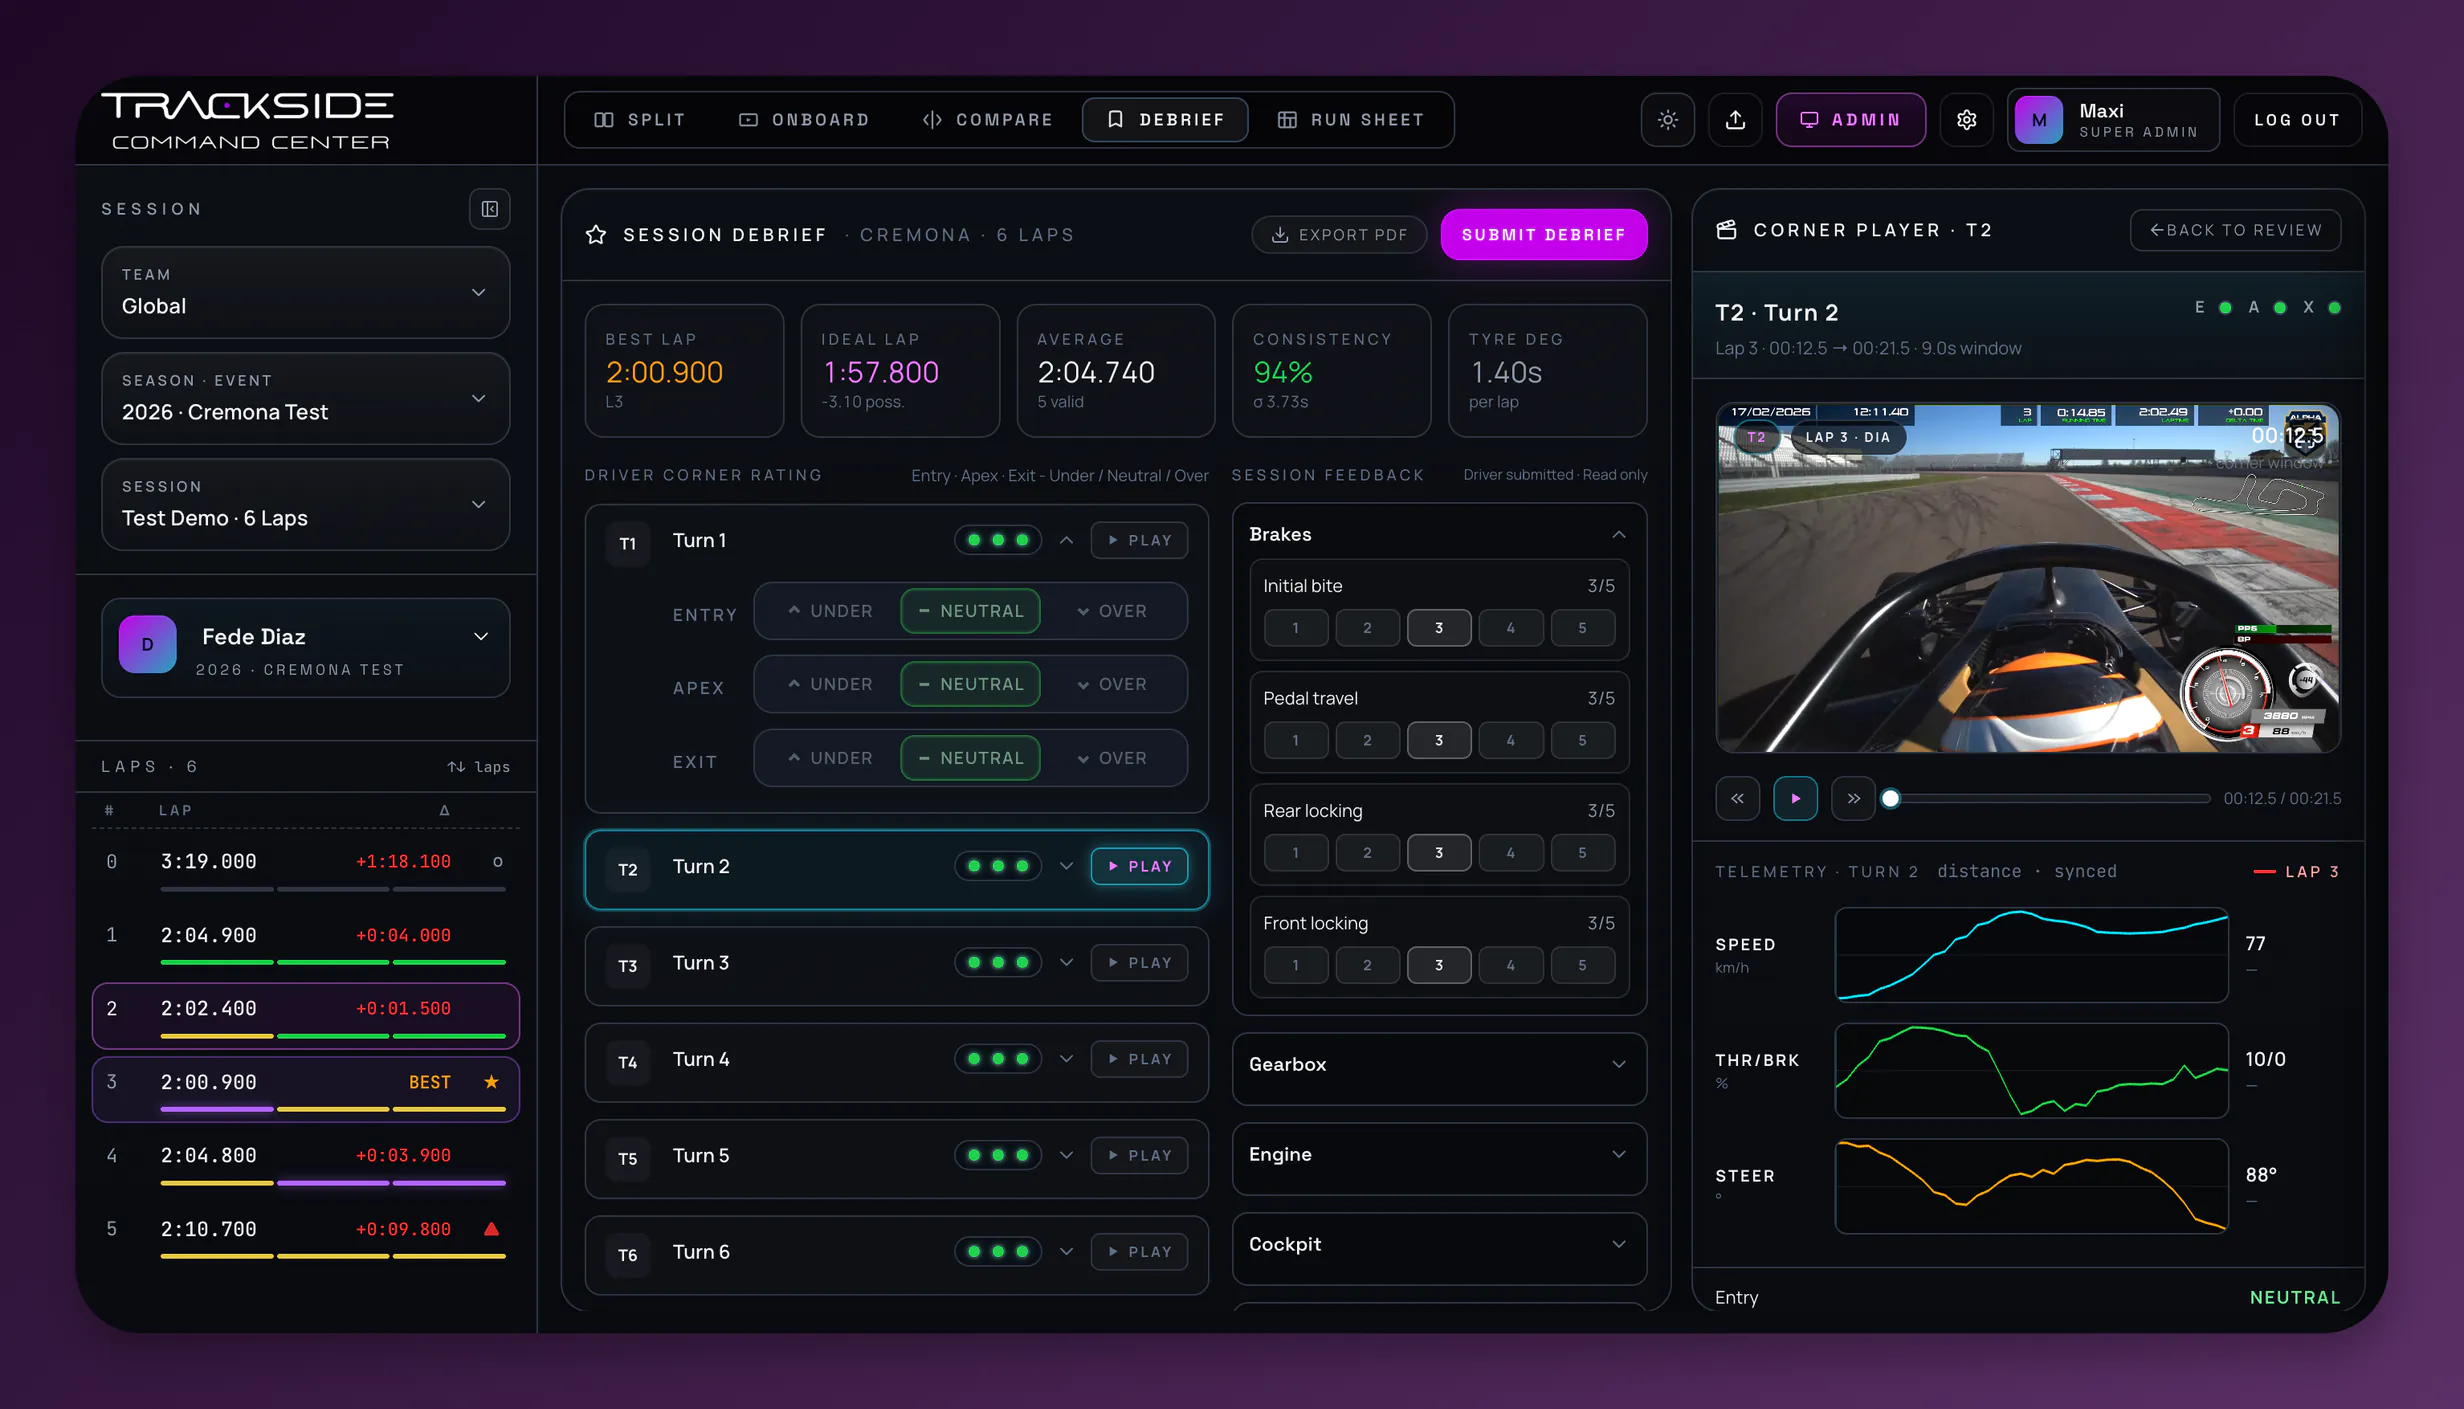Click the T3 corner badge
Image resolution: width=2464 pixels, height=1409 pixels.
pos(628,966)
